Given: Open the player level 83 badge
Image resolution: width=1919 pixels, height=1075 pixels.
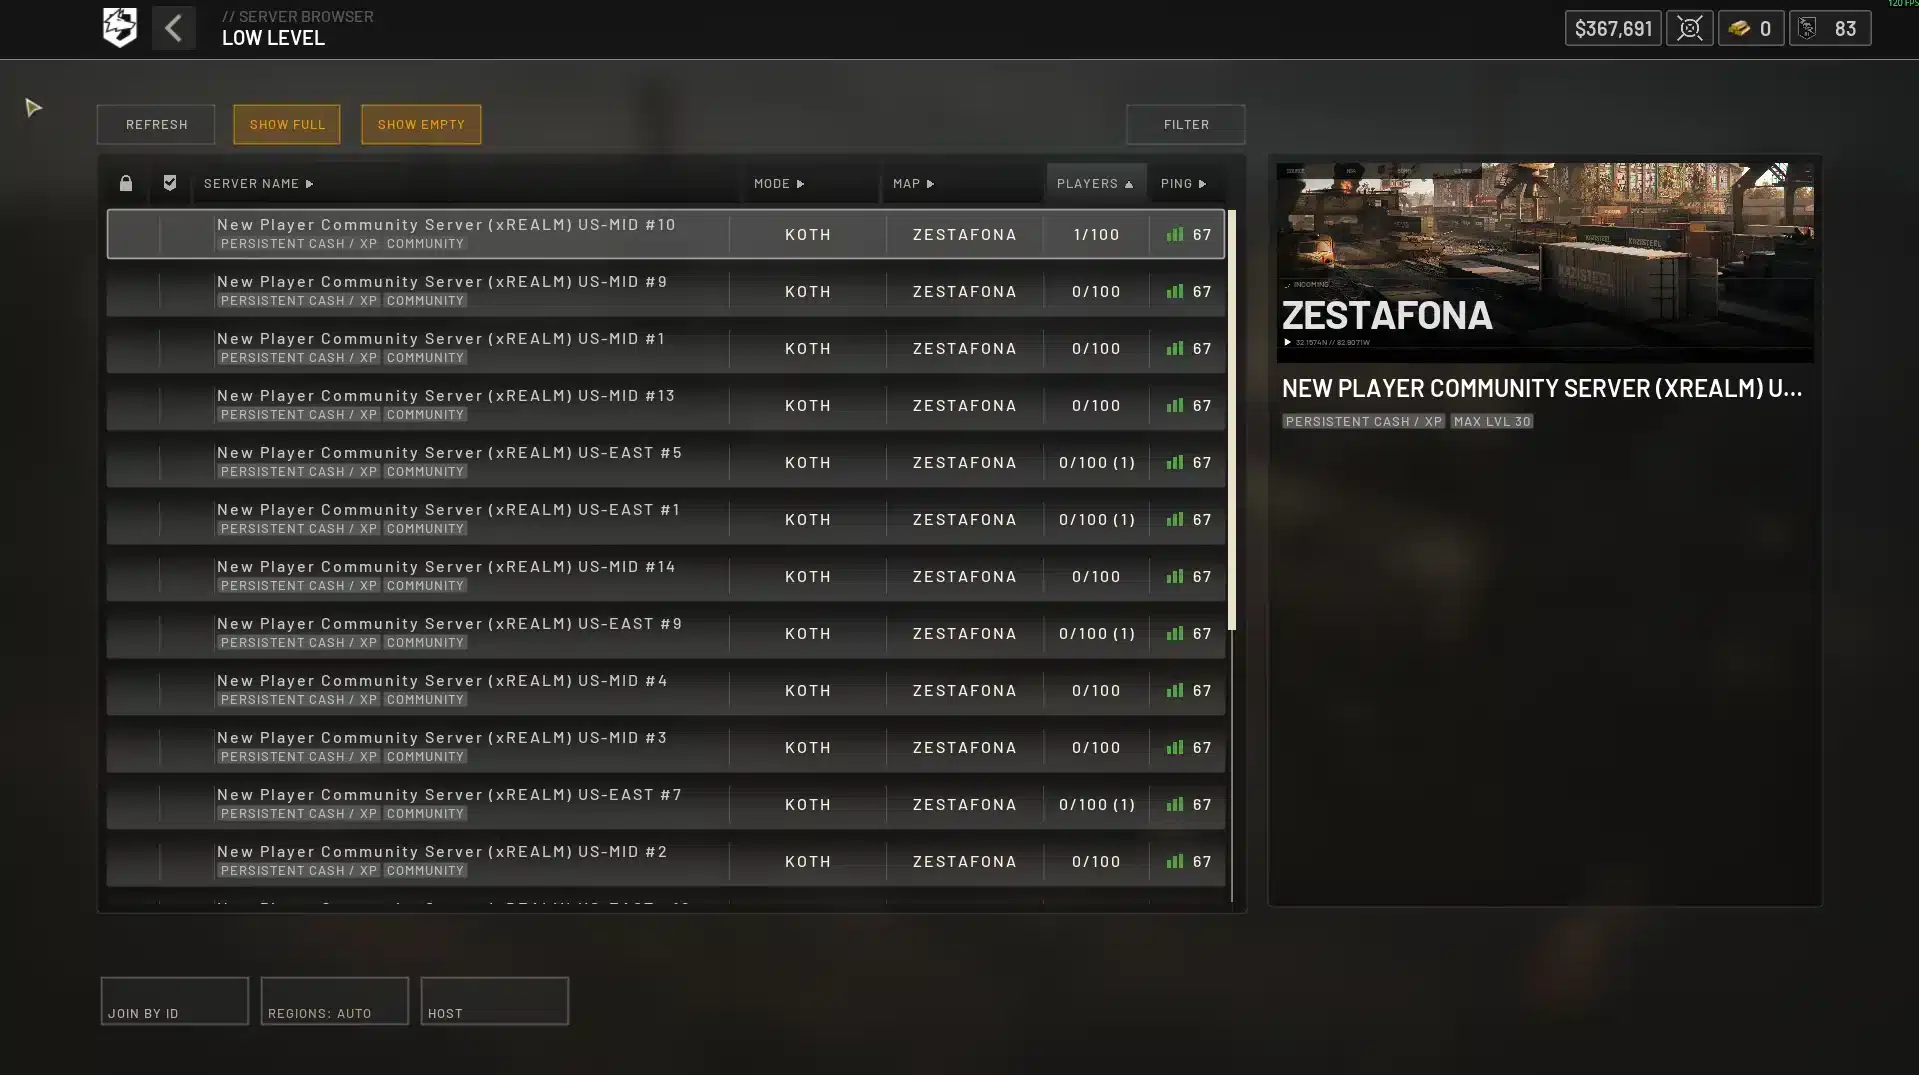Looking at the screenshot, I should tap(1829, 28).
